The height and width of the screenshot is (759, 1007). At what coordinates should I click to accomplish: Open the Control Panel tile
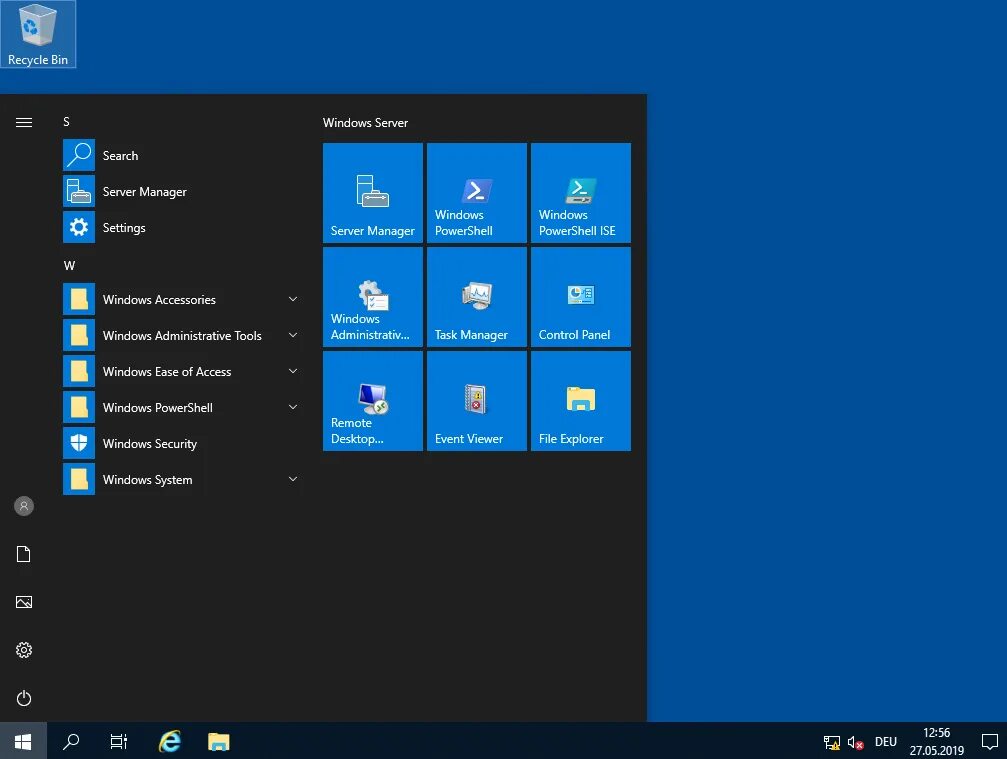pos(581,297)
